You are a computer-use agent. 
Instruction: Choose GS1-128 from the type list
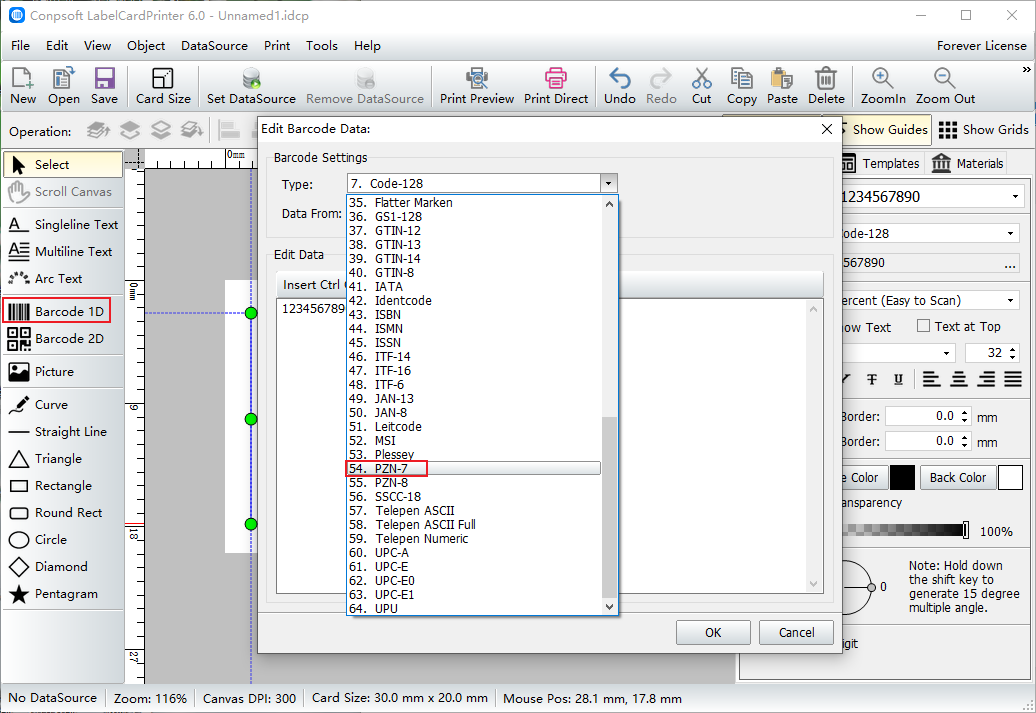(x=474, y=217)
